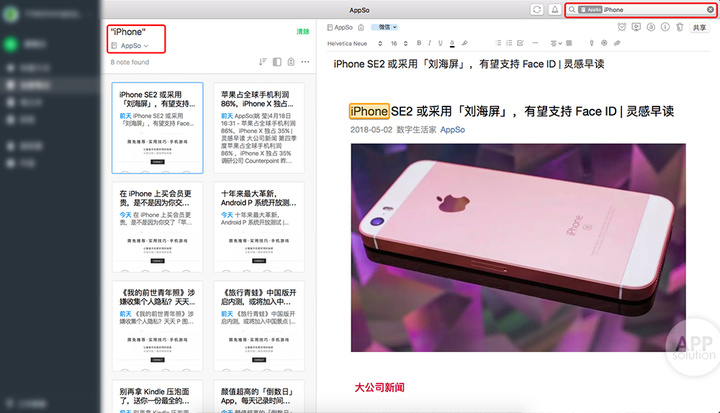
Task: Clear the search field with the X button
Action: click(x=710, y=10)
